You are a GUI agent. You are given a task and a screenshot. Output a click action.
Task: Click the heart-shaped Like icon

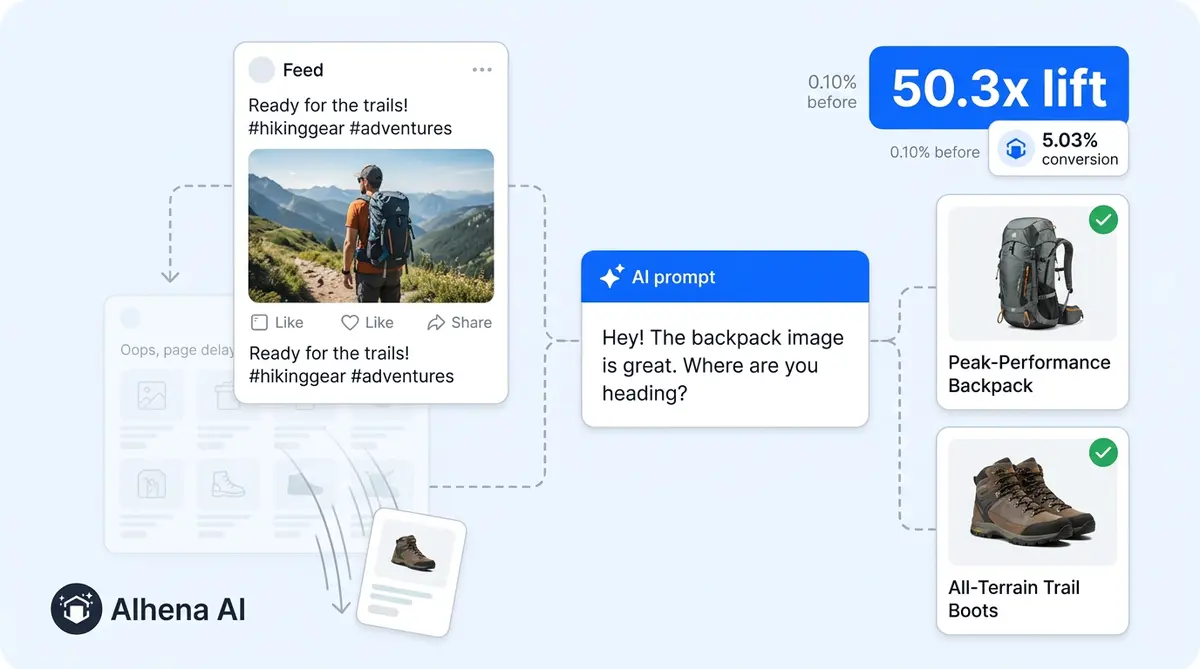point(350,322)
